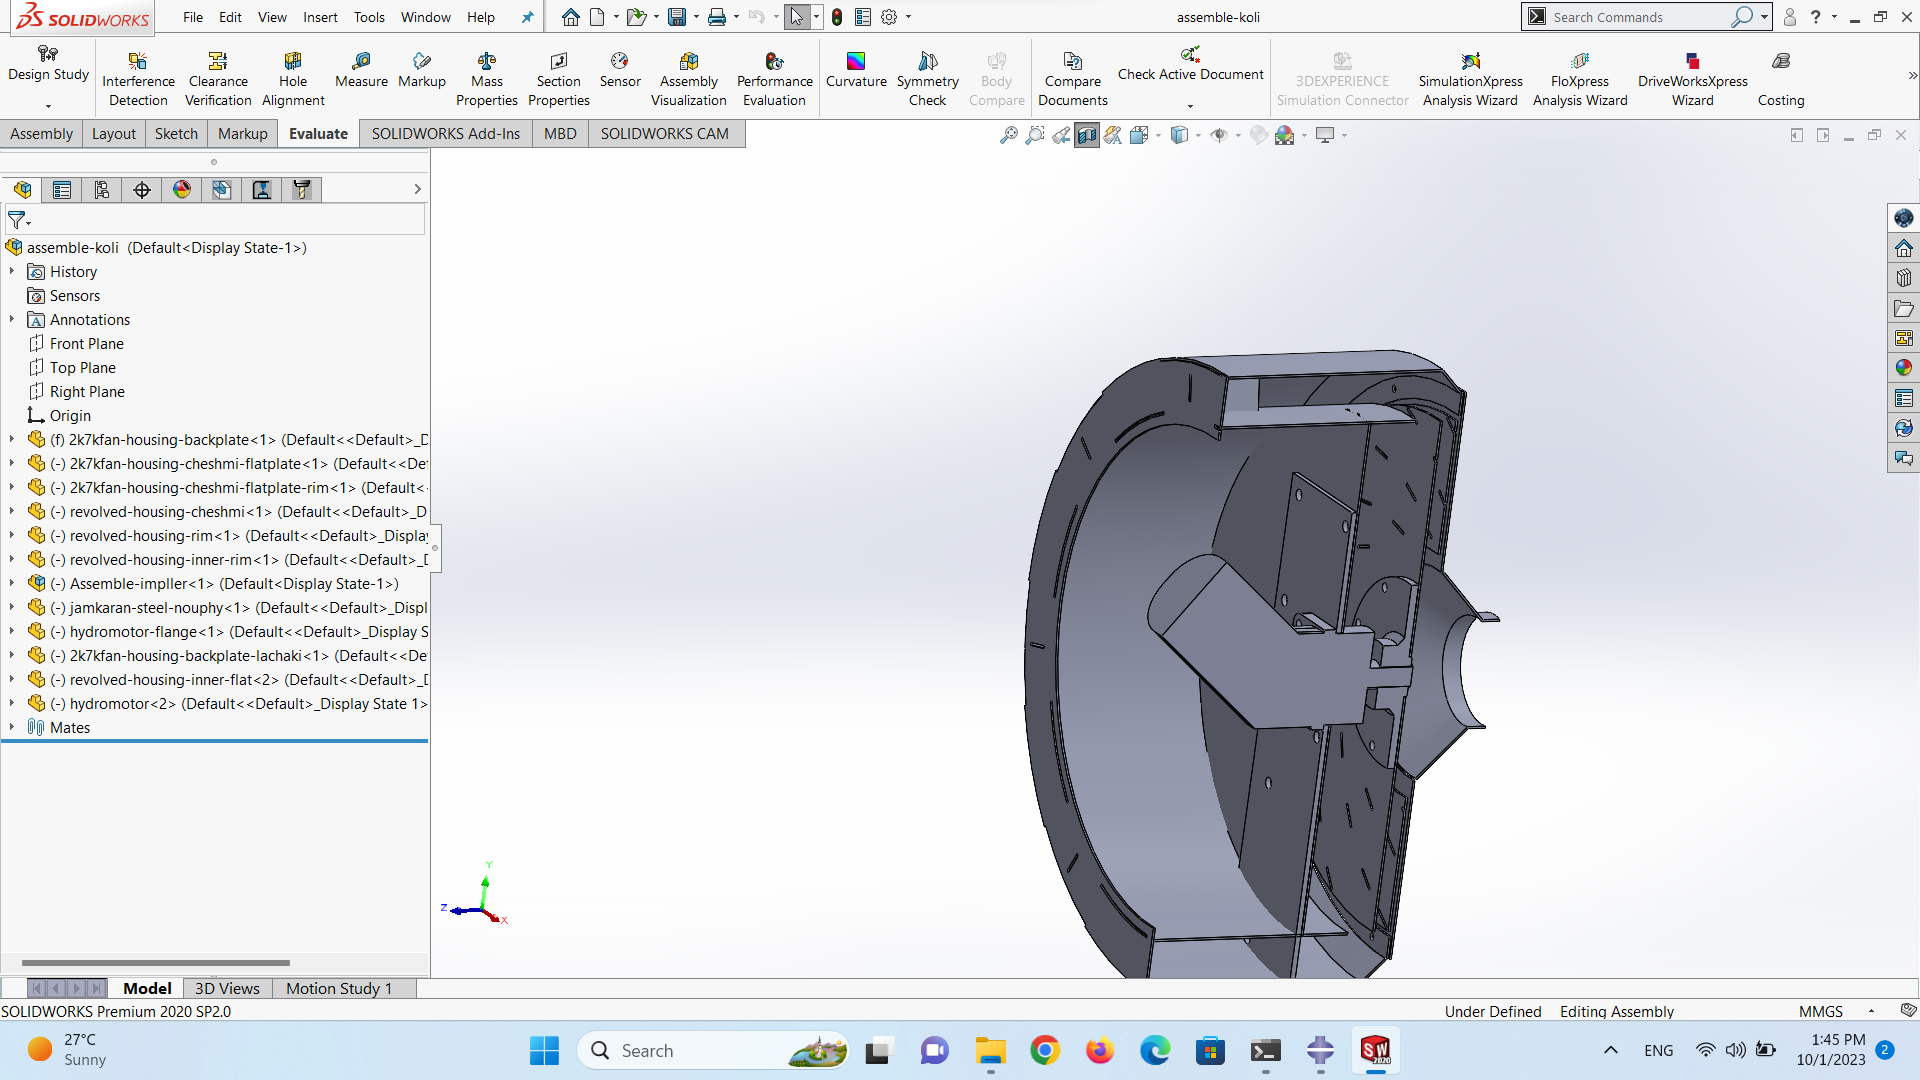The image size is (1920, 1080).
Task: Click the Rebuild traffic light icon
Action: pos(837,17)
